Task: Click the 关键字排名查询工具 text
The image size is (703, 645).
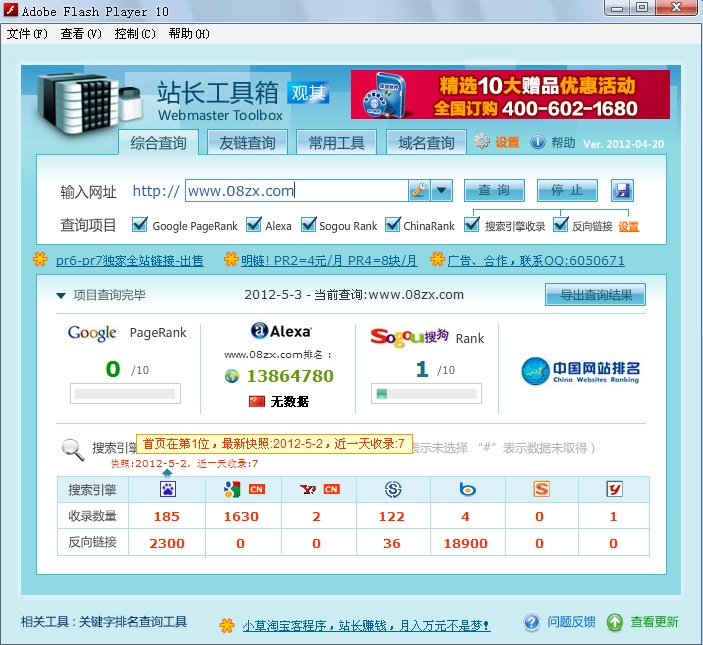Action: (133, 622)
